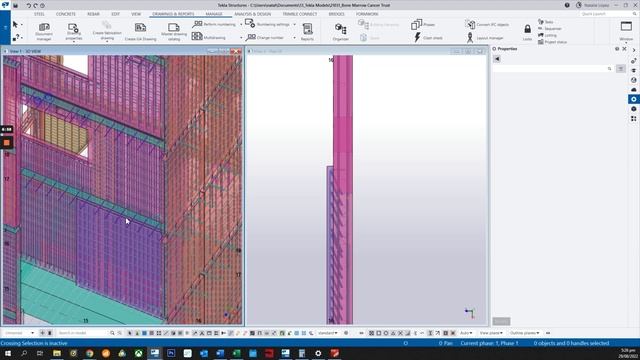Click the Tekla file menu logo
This screenshot has height=360, width=640.
tap(5, 5)
